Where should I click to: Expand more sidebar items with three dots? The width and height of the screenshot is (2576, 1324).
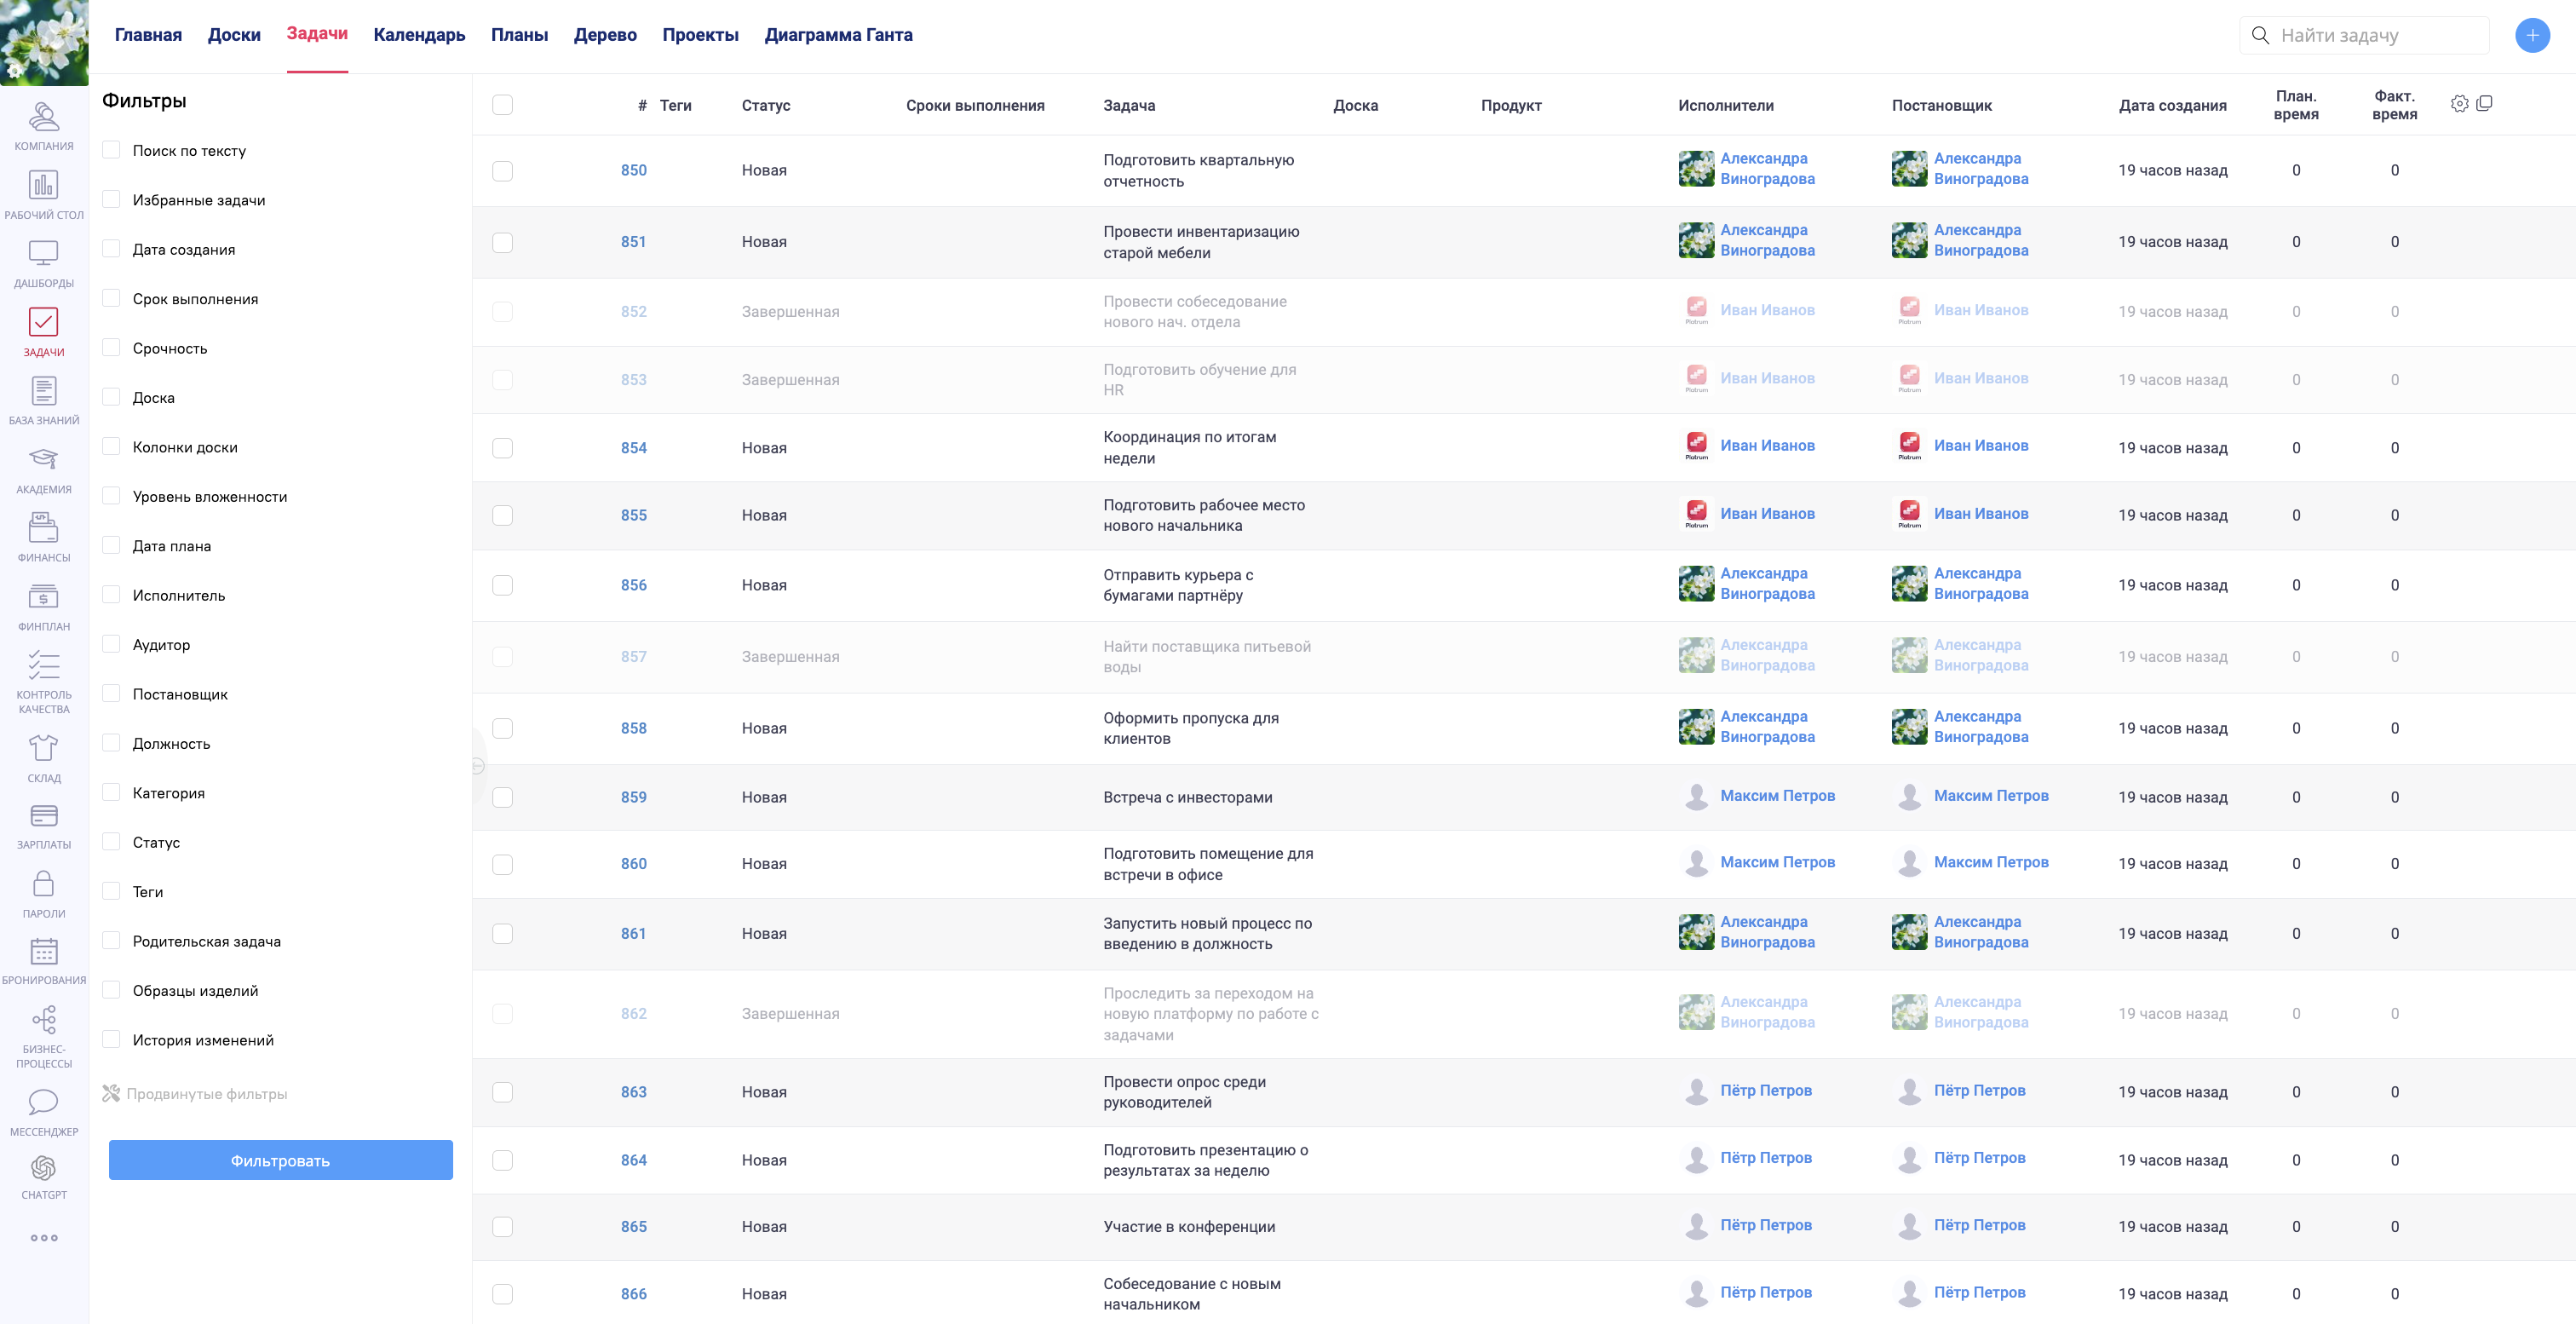pyautogui.click(x=43, y=1238)
